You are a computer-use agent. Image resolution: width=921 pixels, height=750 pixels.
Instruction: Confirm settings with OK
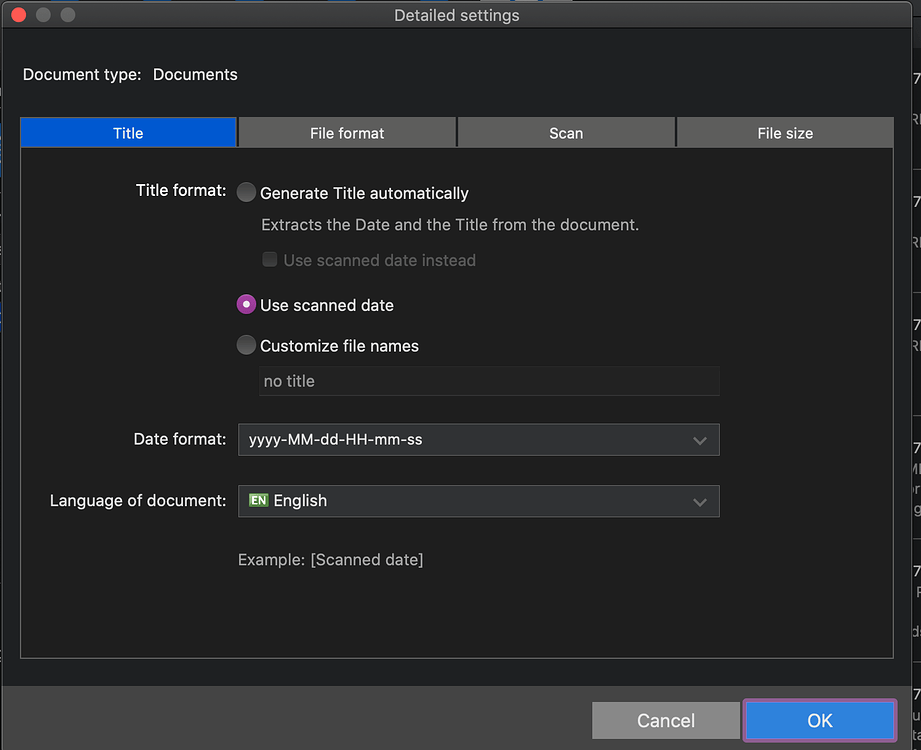pyautogui.click(x=819, y=720)
